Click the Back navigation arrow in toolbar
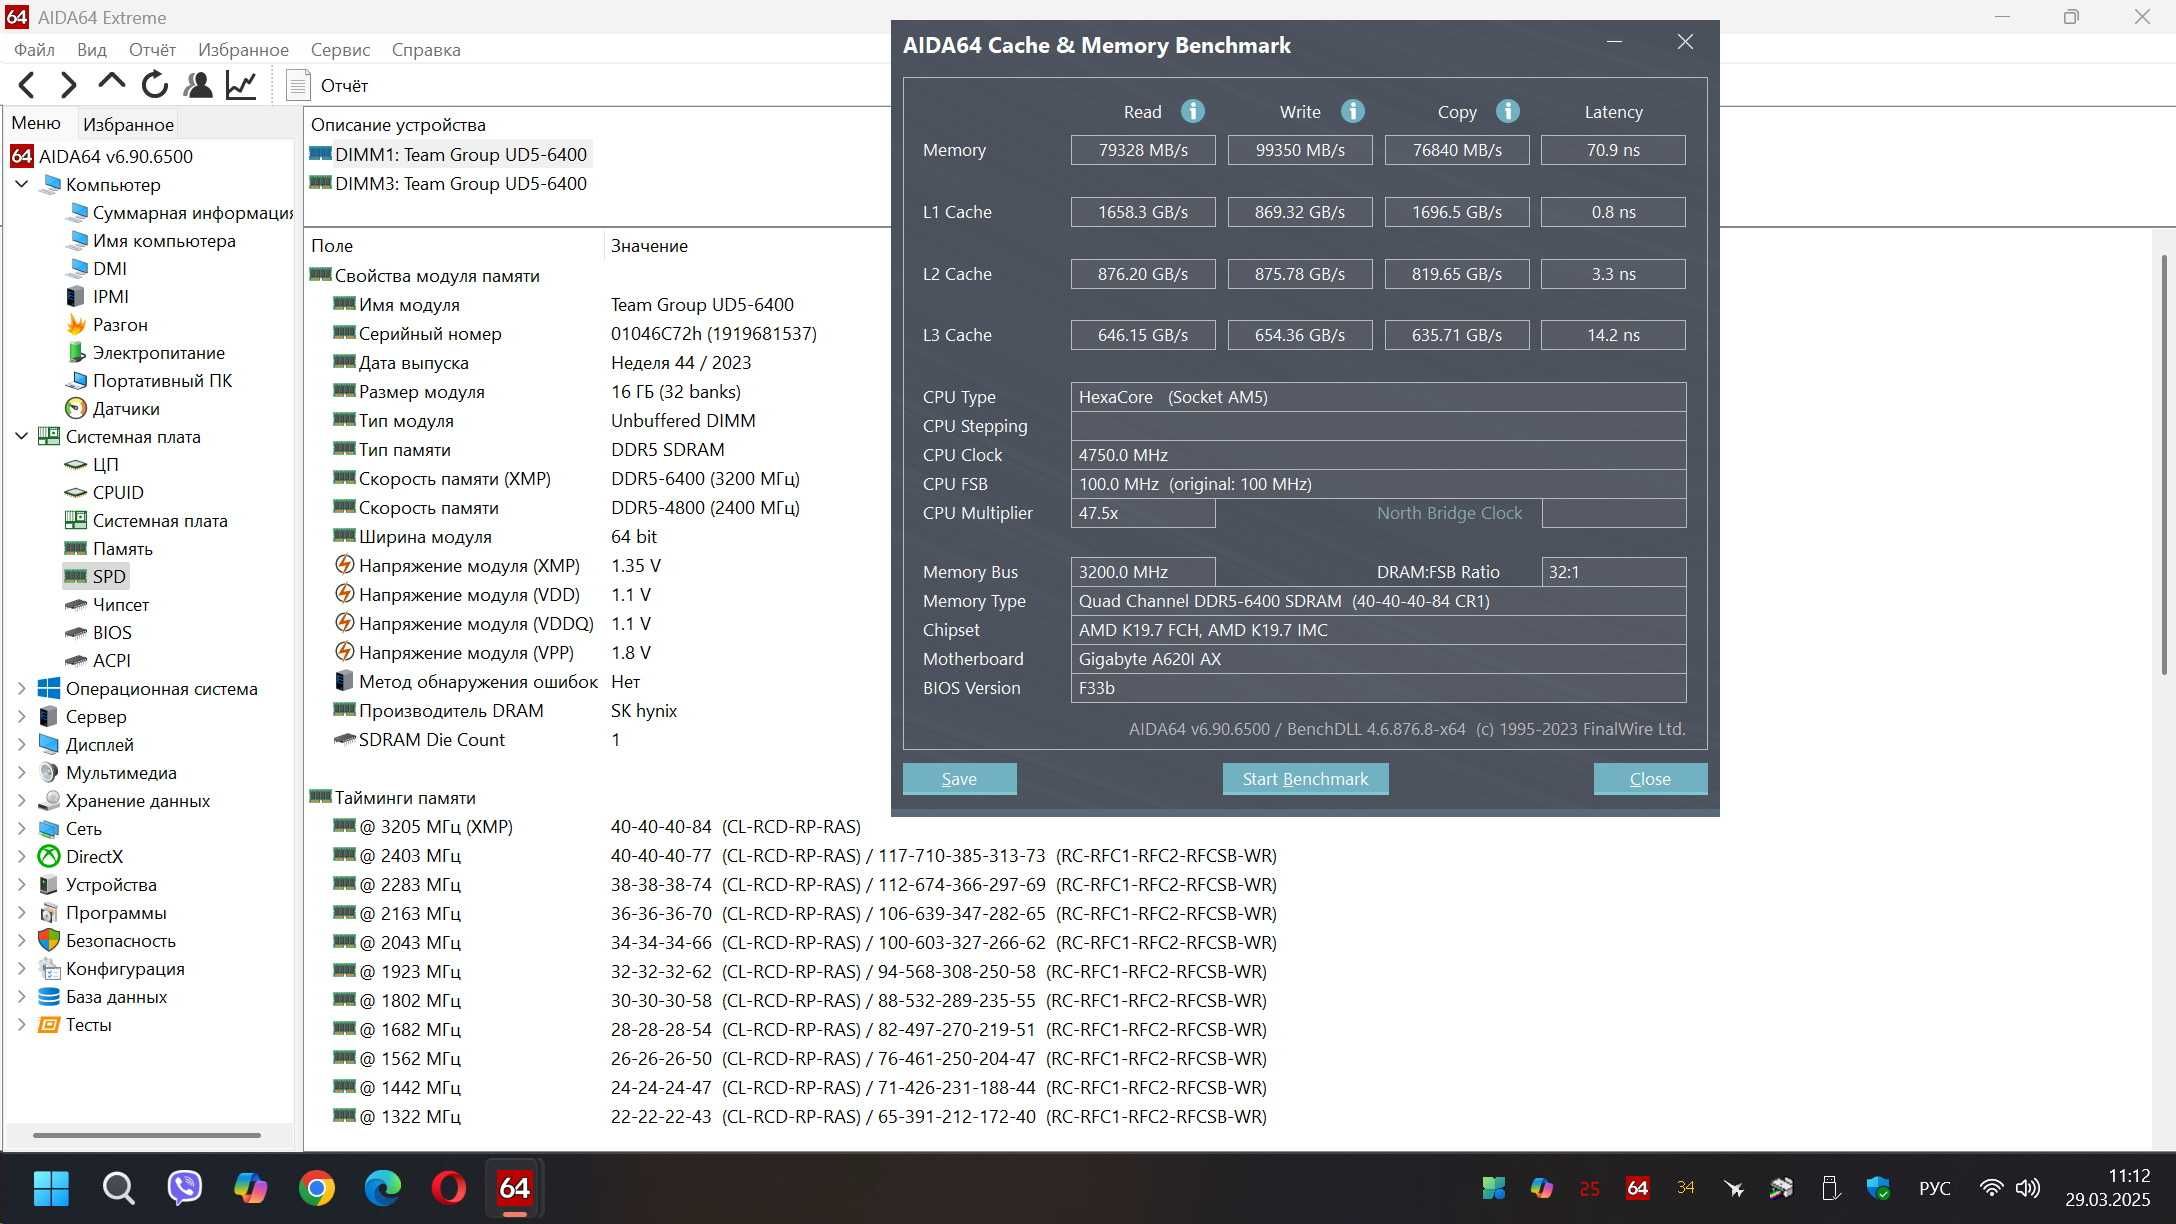 (27, 86)
